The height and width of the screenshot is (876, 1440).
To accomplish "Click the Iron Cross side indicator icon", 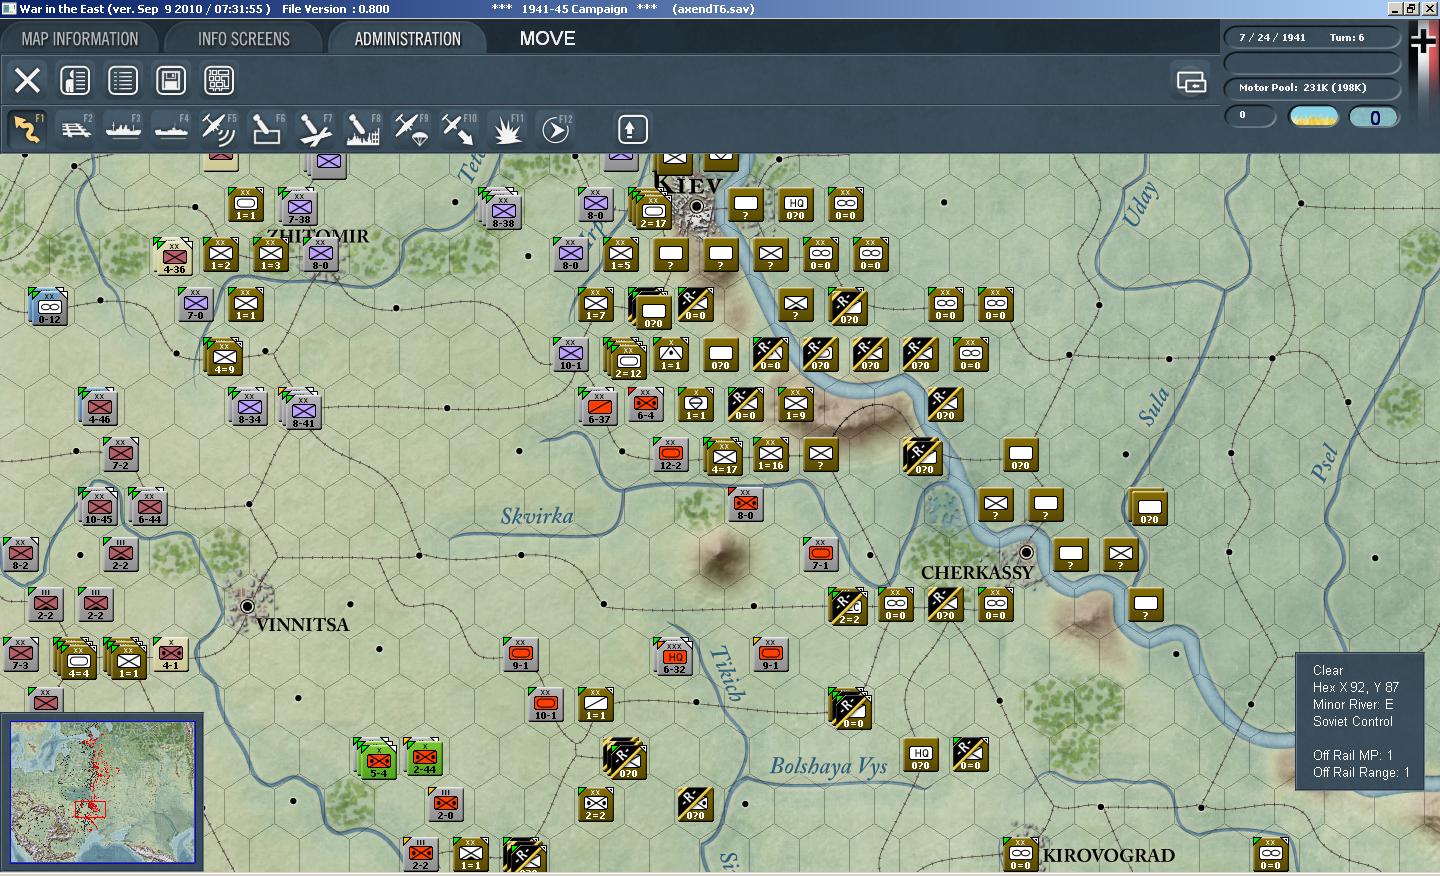I will click(x=1423, y=41).
